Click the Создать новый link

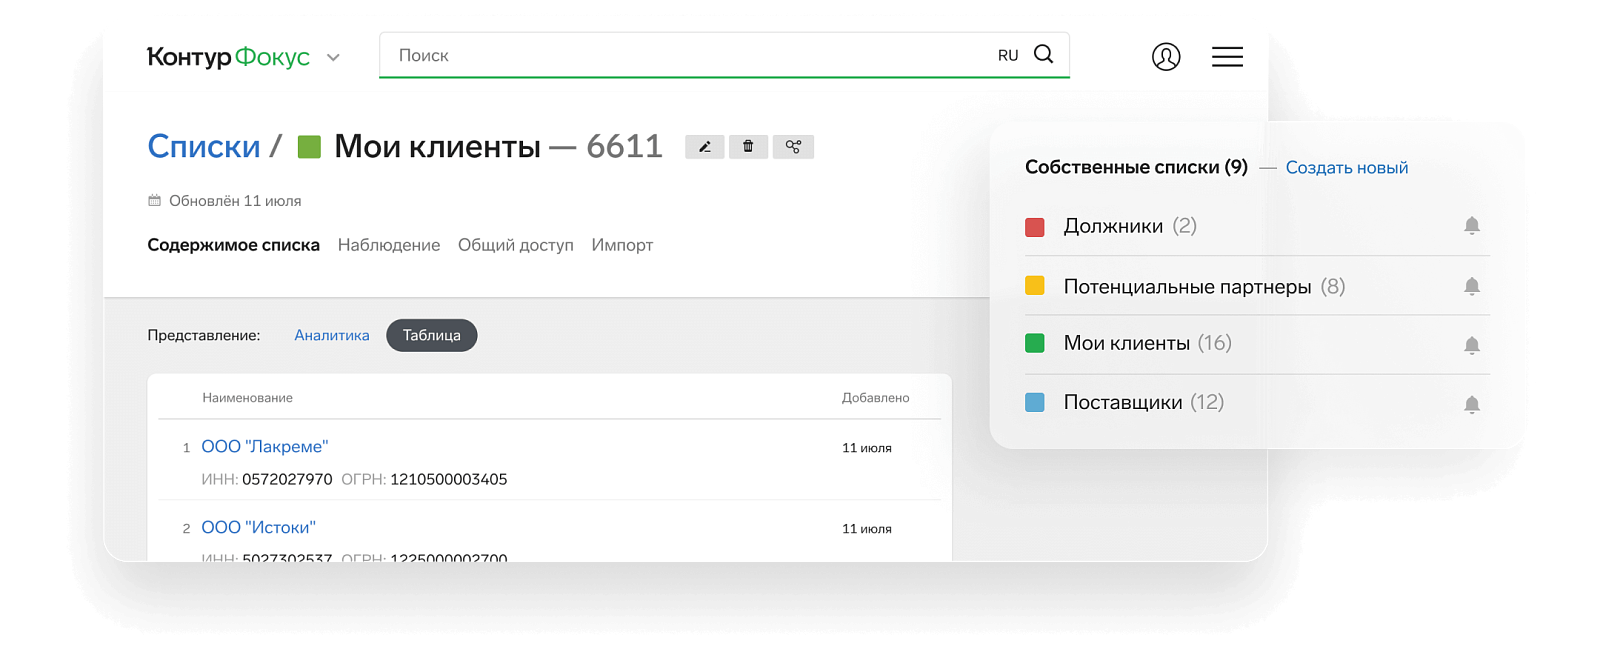pos(1347,168)
